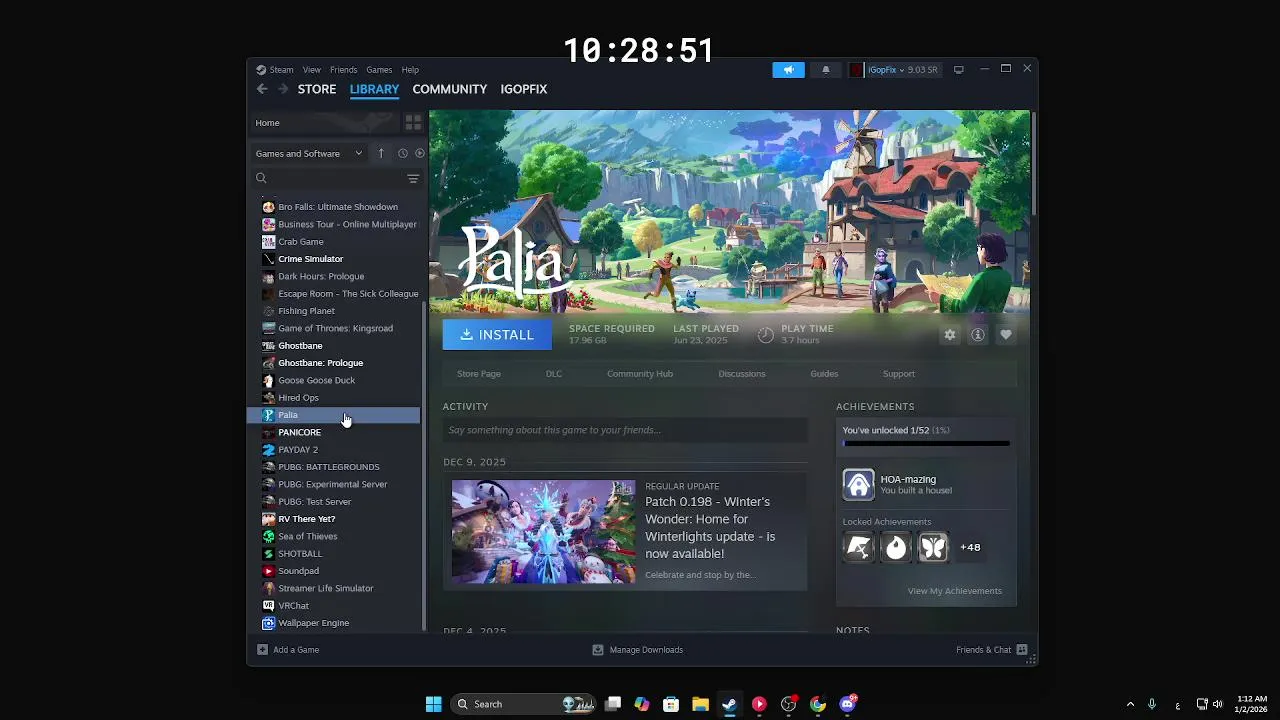Show the +48 more locked achievements
This screenshot has height=720, width=1280.
click(970, 547)
